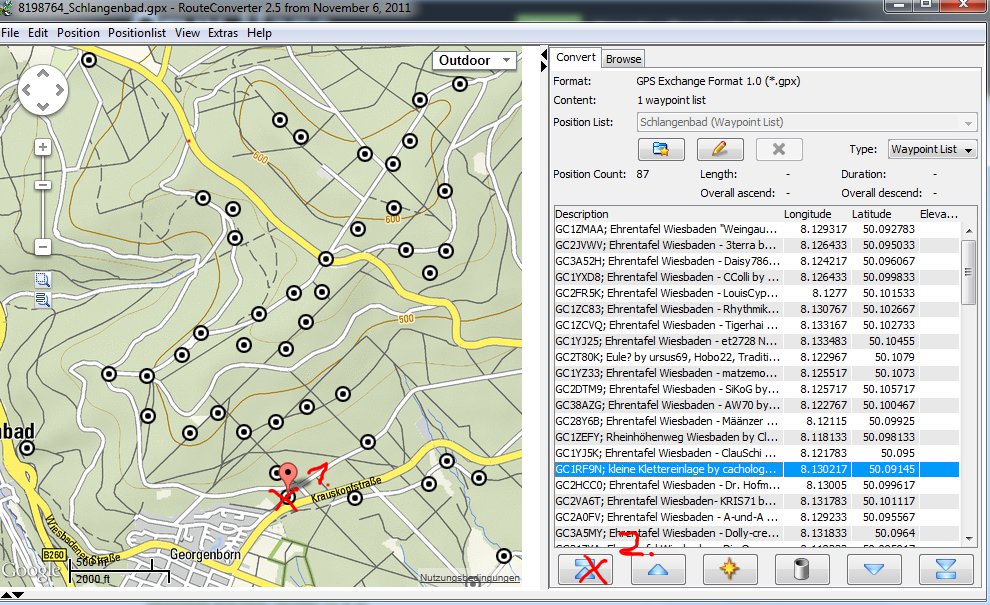This screenshot has width=990, height=605.
Task: Click the Eleva... column header
Action: (x=939, y=214)
